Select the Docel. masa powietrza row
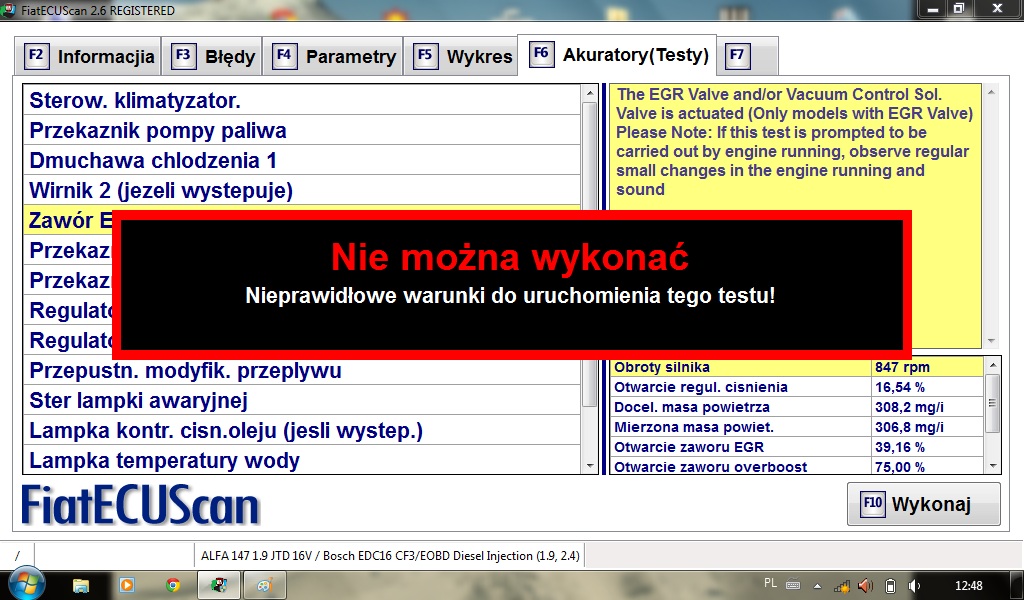The height and width of the screenshot is (600, 1024). pos(797,407)
